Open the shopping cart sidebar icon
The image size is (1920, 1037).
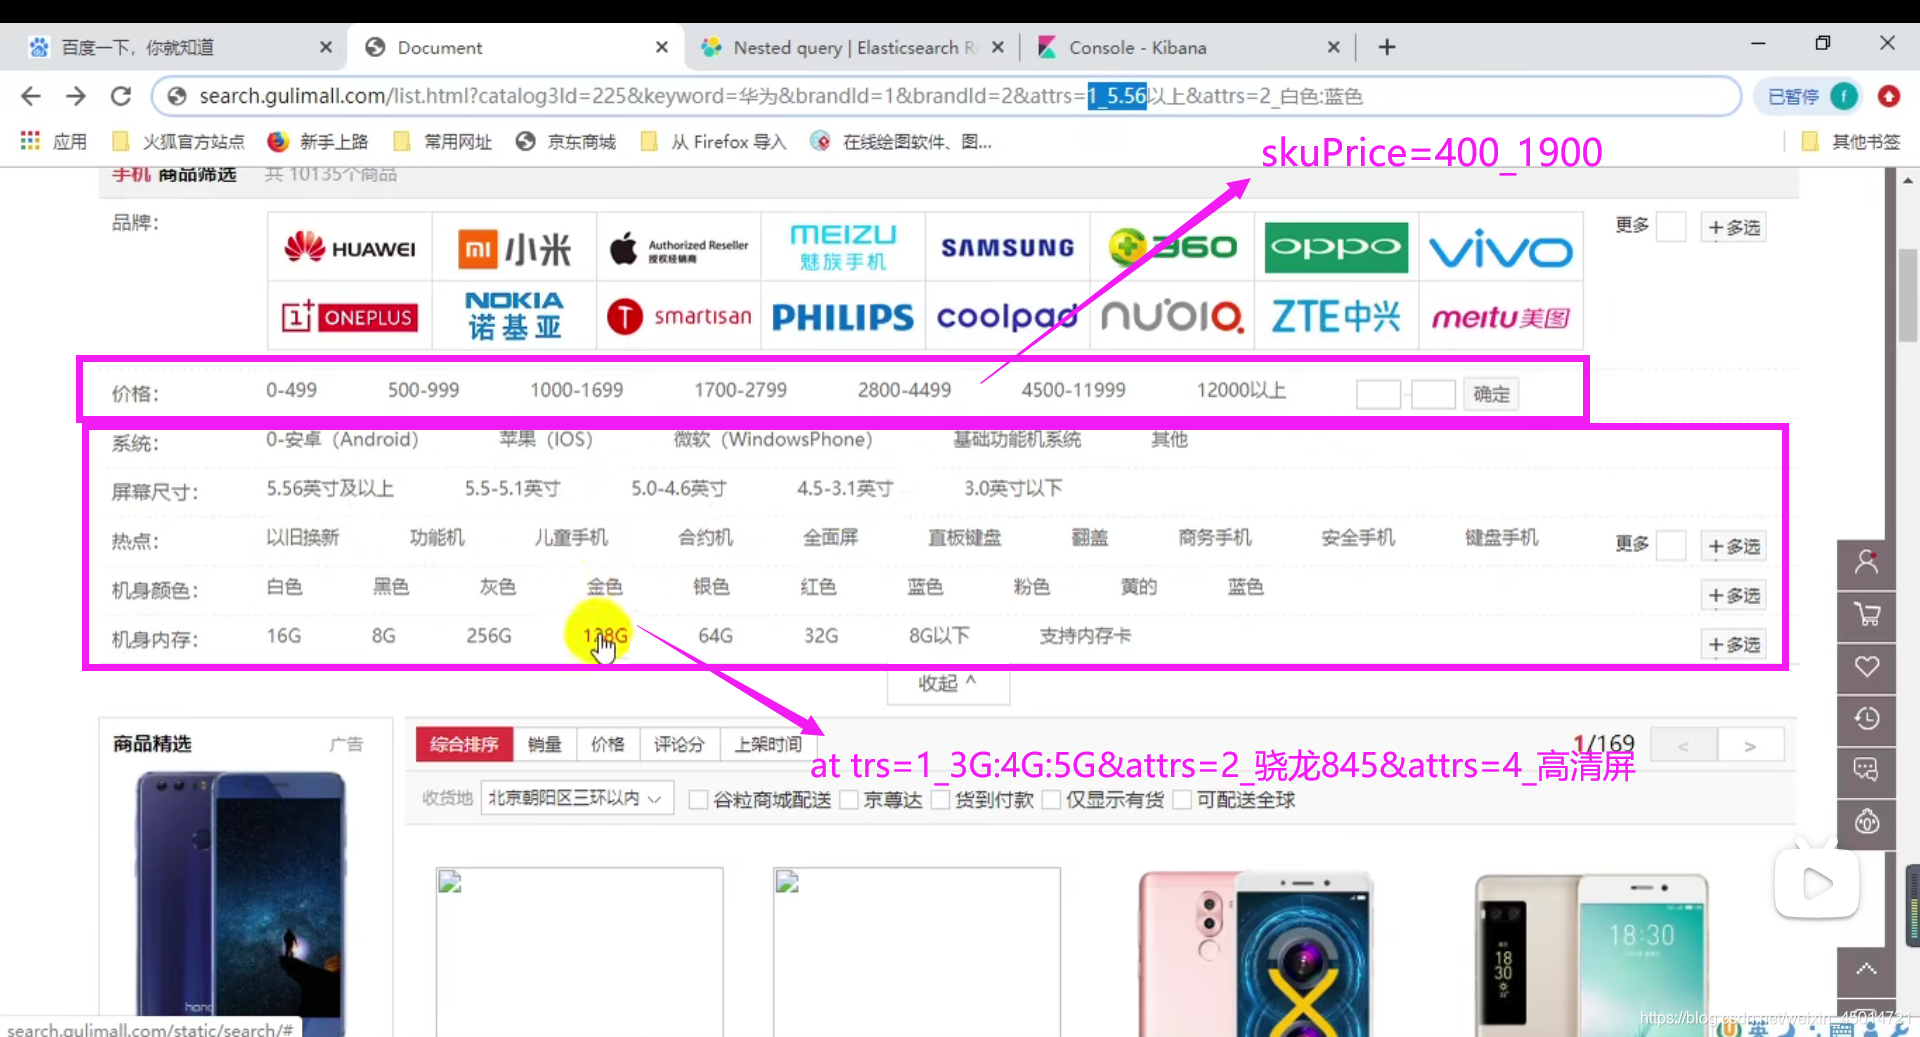pos(1866,615)
